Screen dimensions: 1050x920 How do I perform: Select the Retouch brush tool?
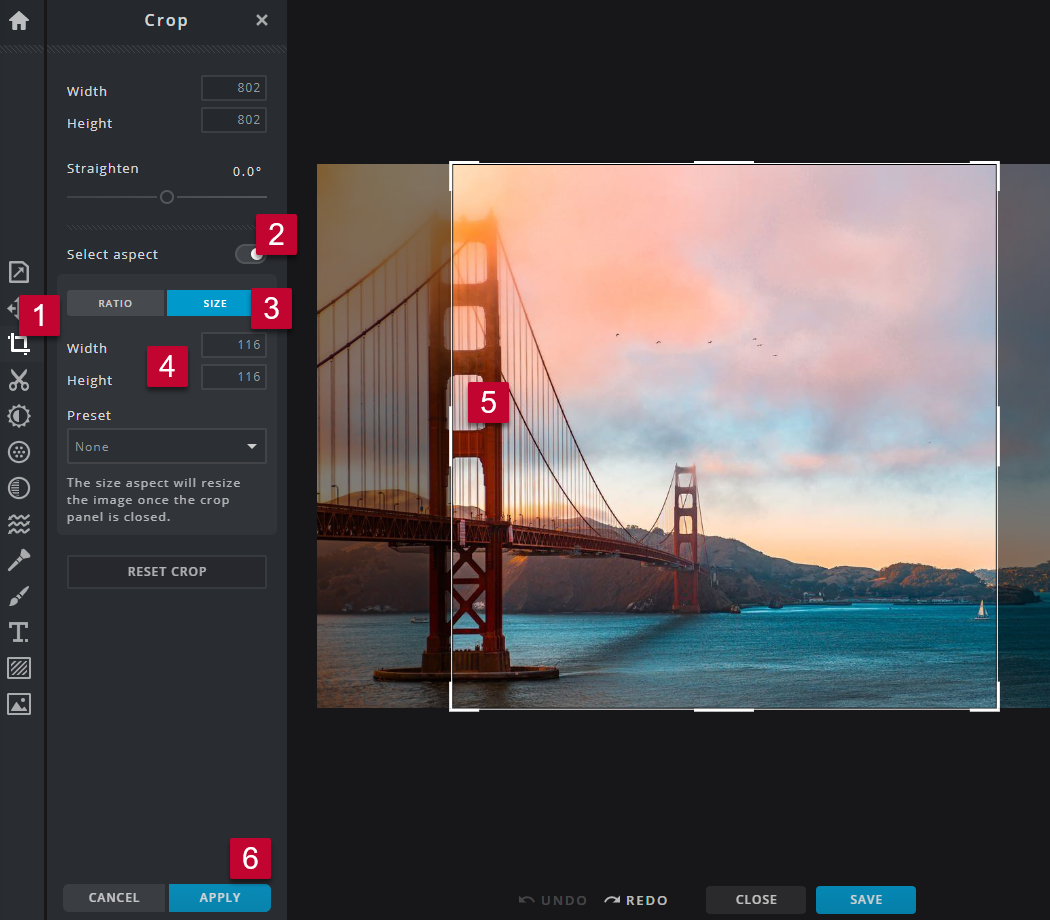[x=20, y=560]
